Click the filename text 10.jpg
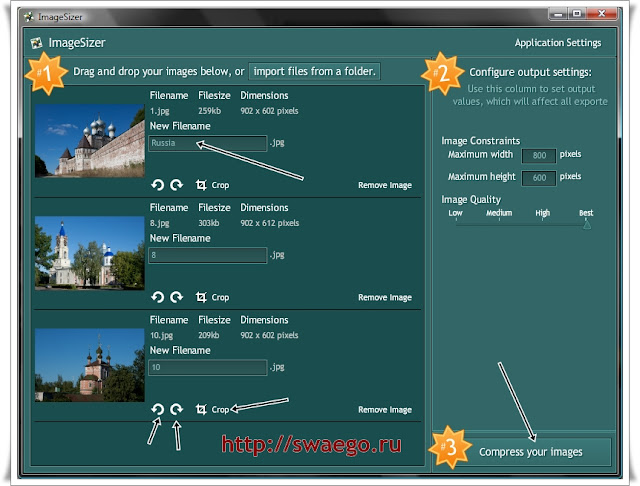This screenshot has height=486, width=640. pyautogui.click(x=162, y=335)
